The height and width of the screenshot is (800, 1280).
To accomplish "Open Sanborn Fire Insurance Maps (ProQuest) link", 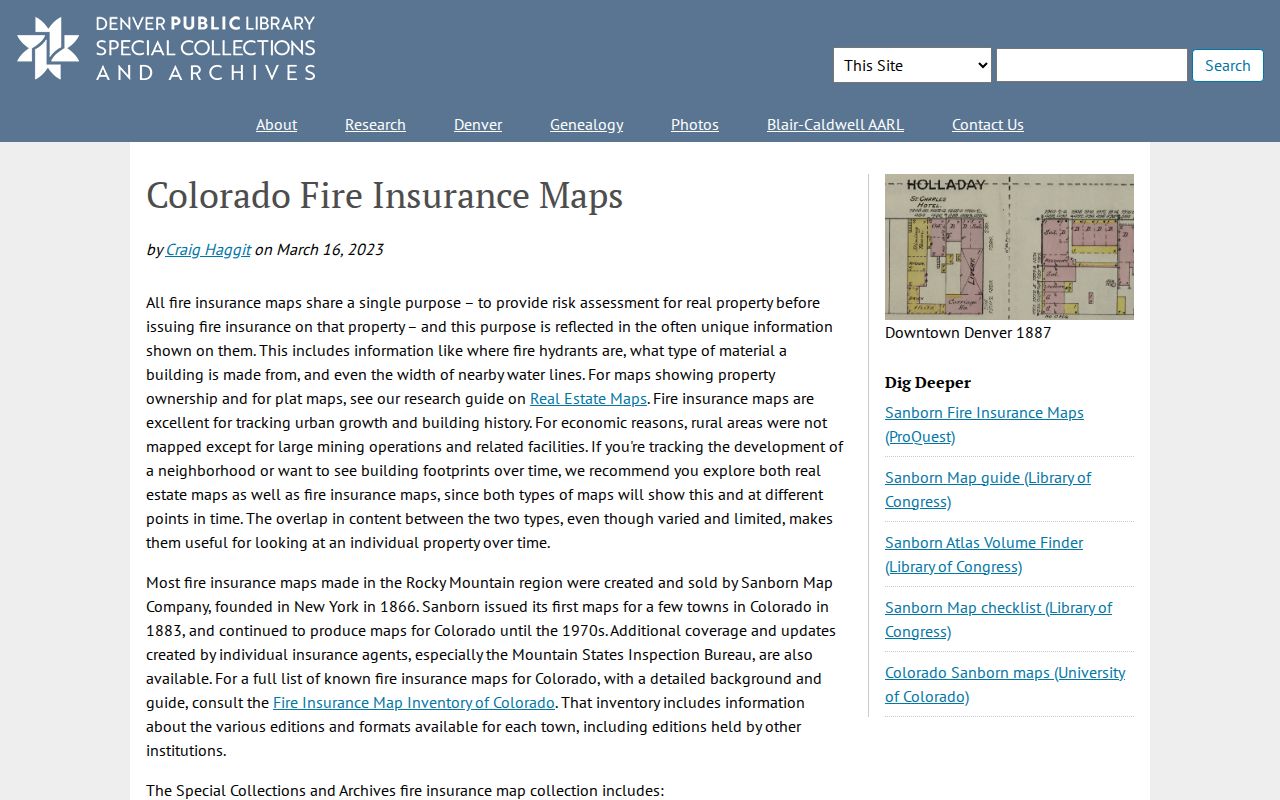I will (x=984, y=424).
